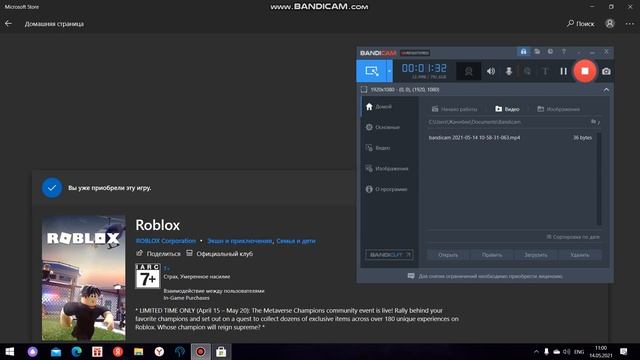Open Поиск in Microsoft Store
Screen dimensions: 640x360
click(580, 24)
